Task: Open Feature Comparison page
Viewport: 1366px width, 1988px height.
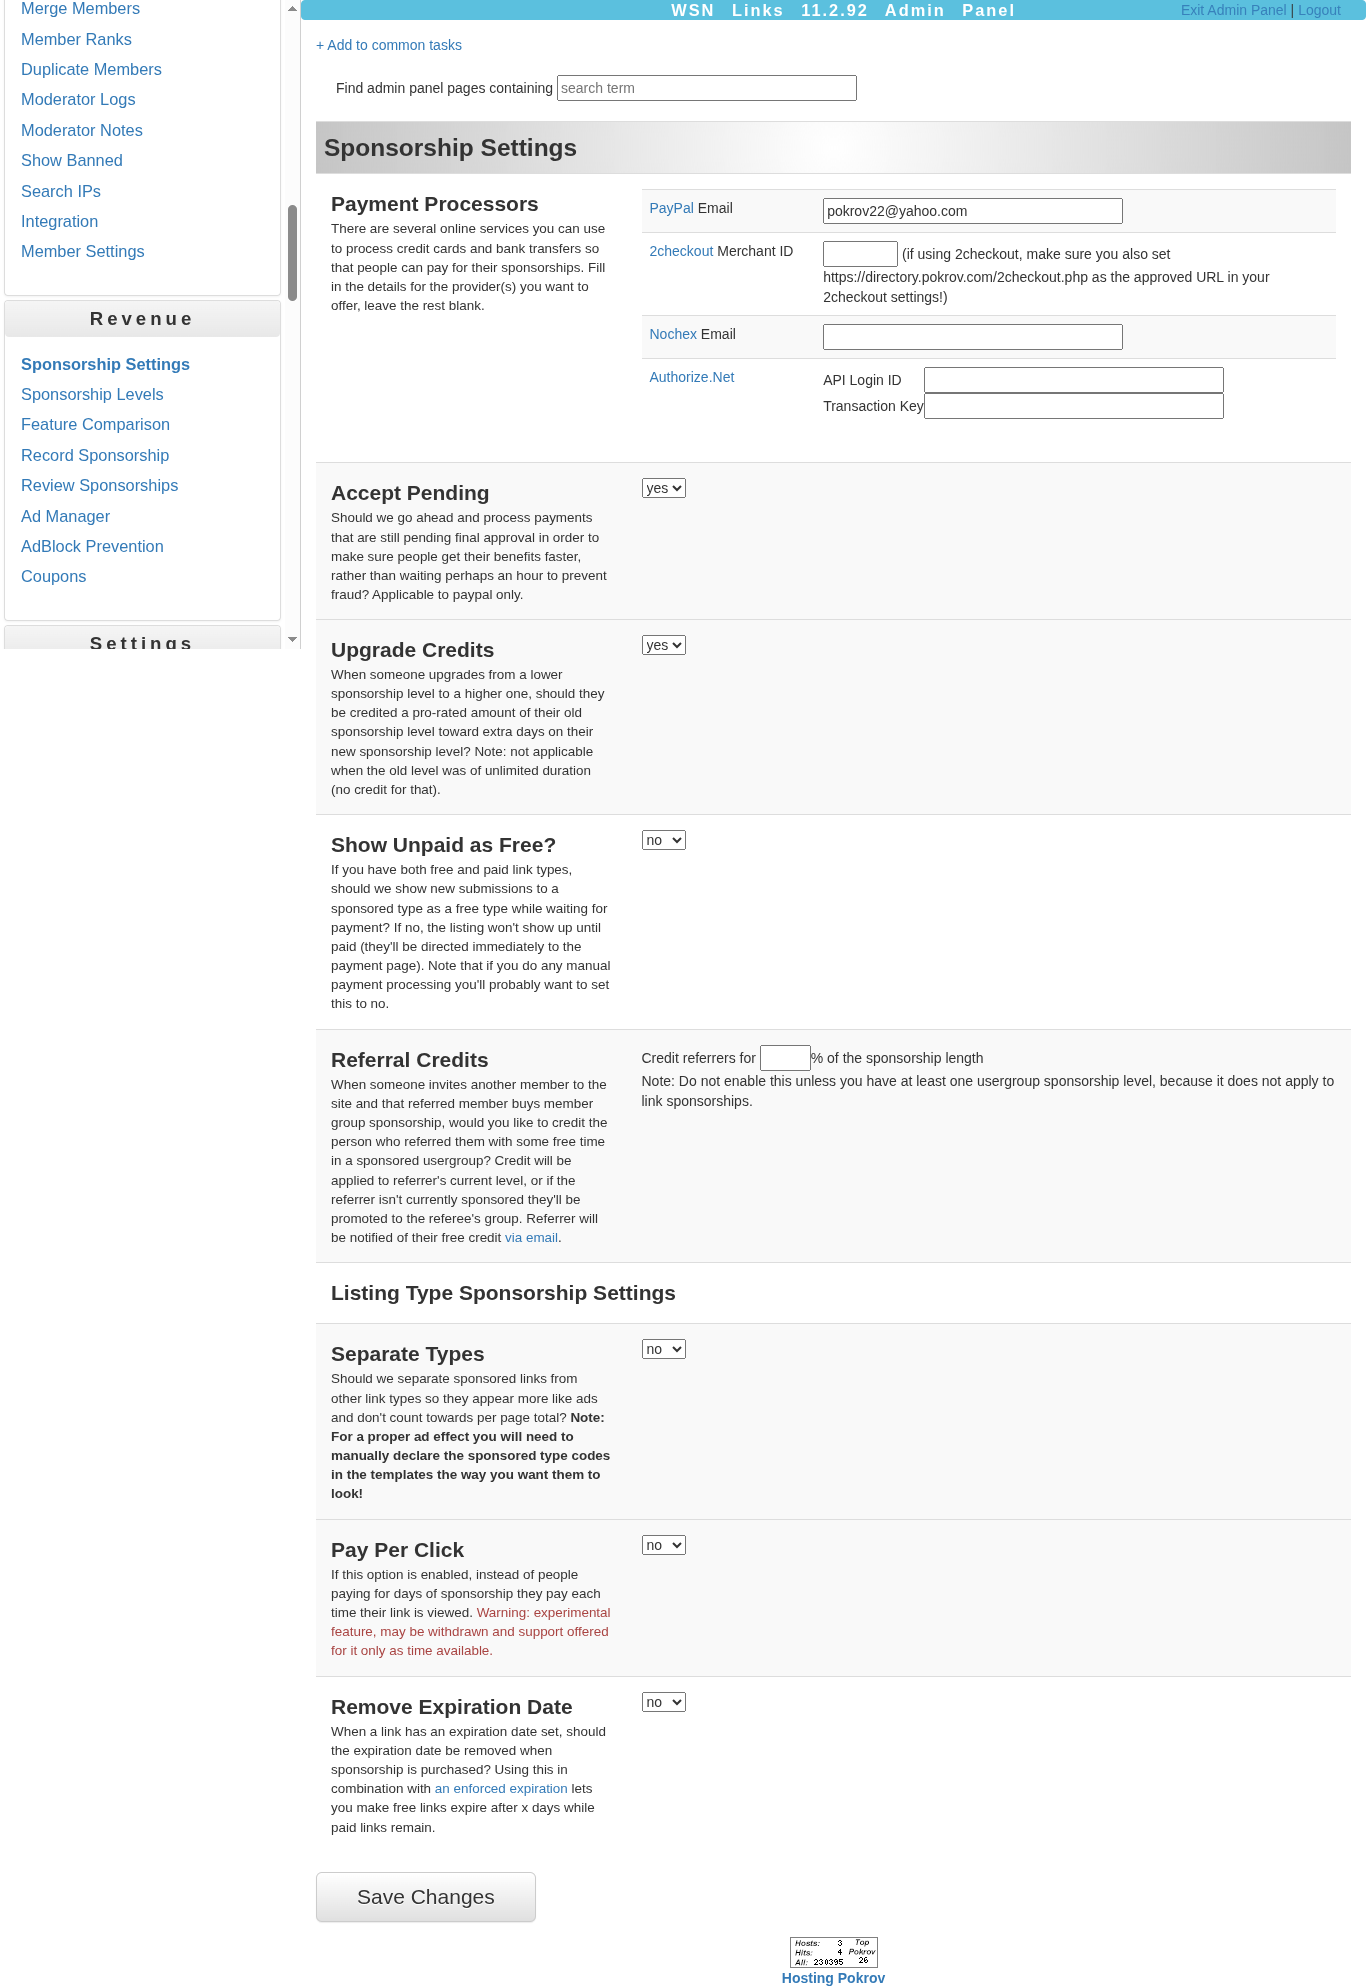Action: point(95,424)
